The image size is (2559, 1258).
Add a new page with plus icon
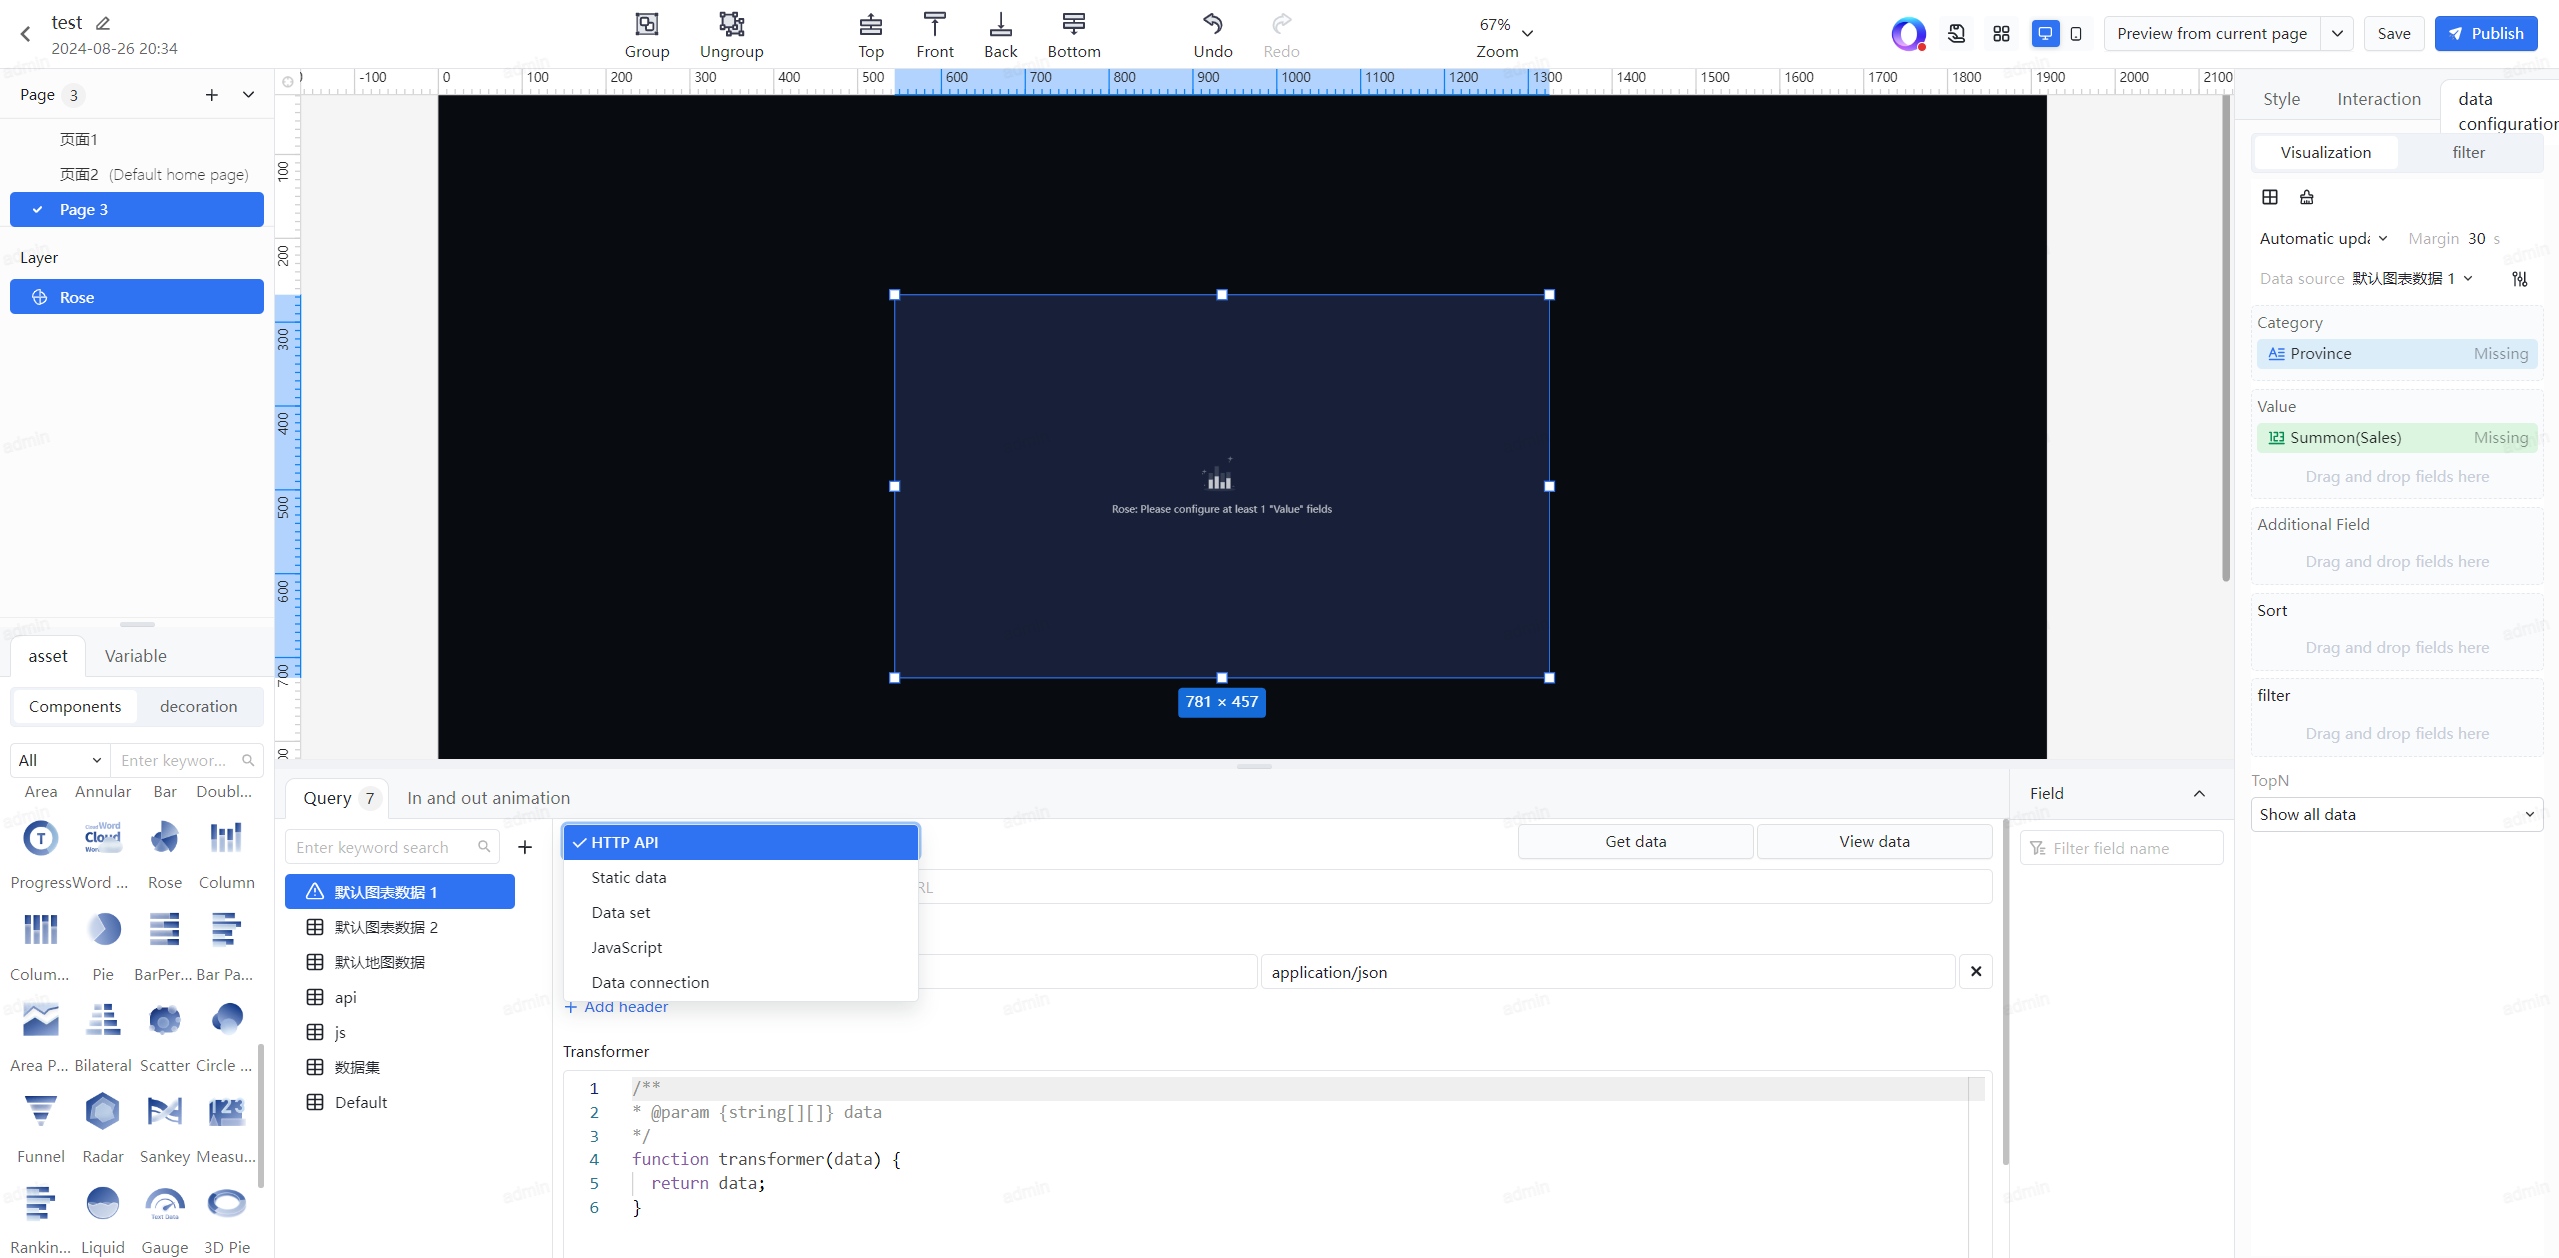pyautogui.click(x=211, y=95)
